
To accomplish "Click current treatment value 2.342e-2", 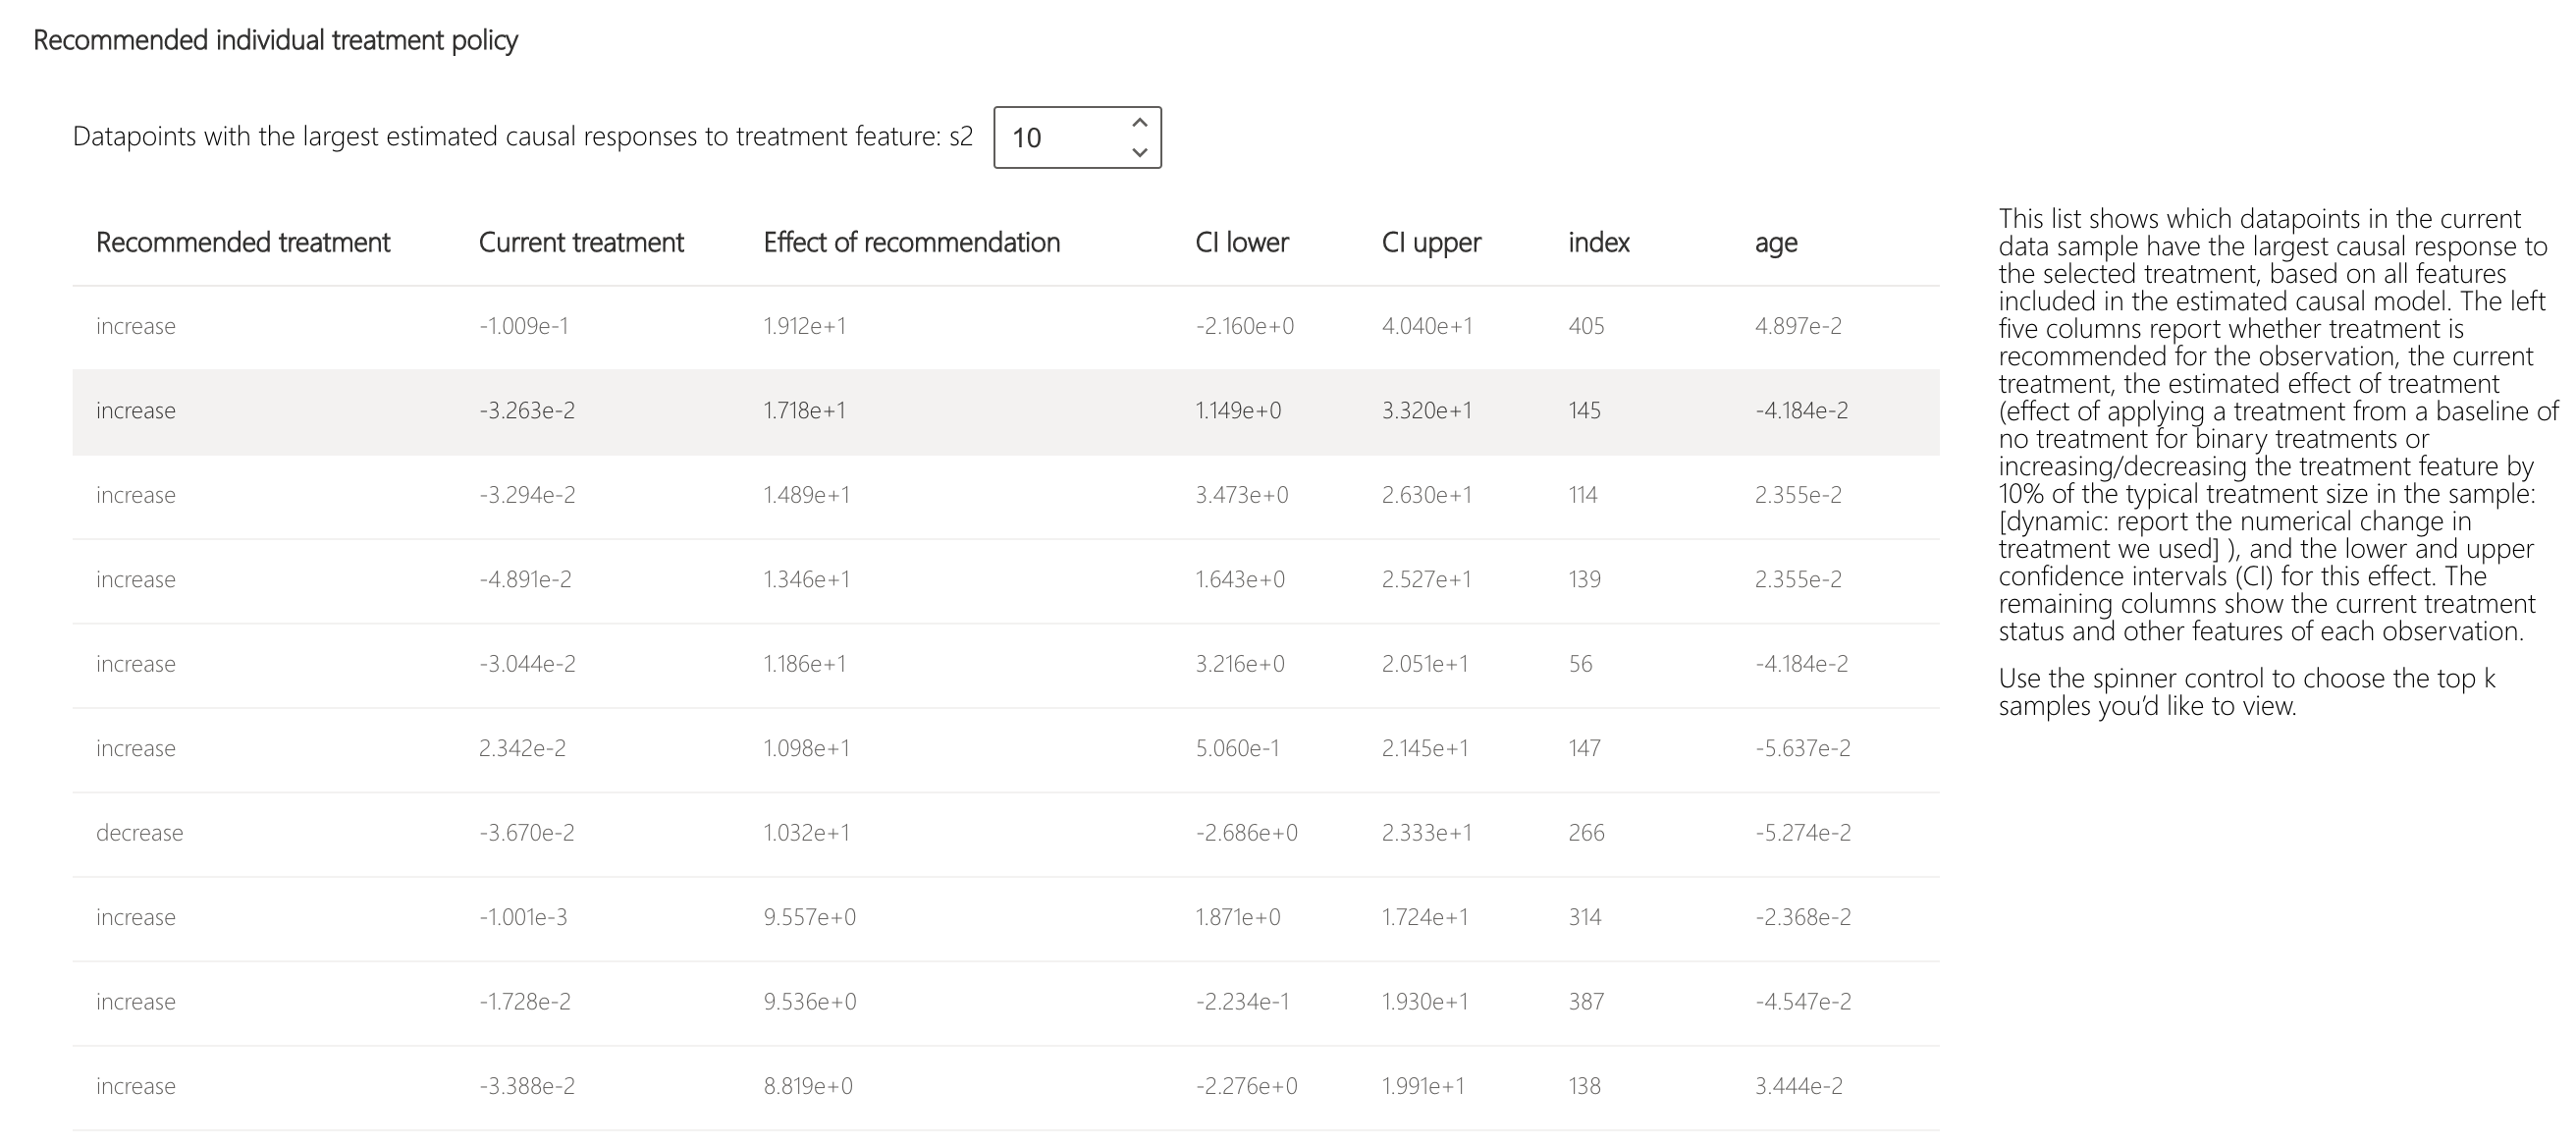I will [x=522, y=749].
